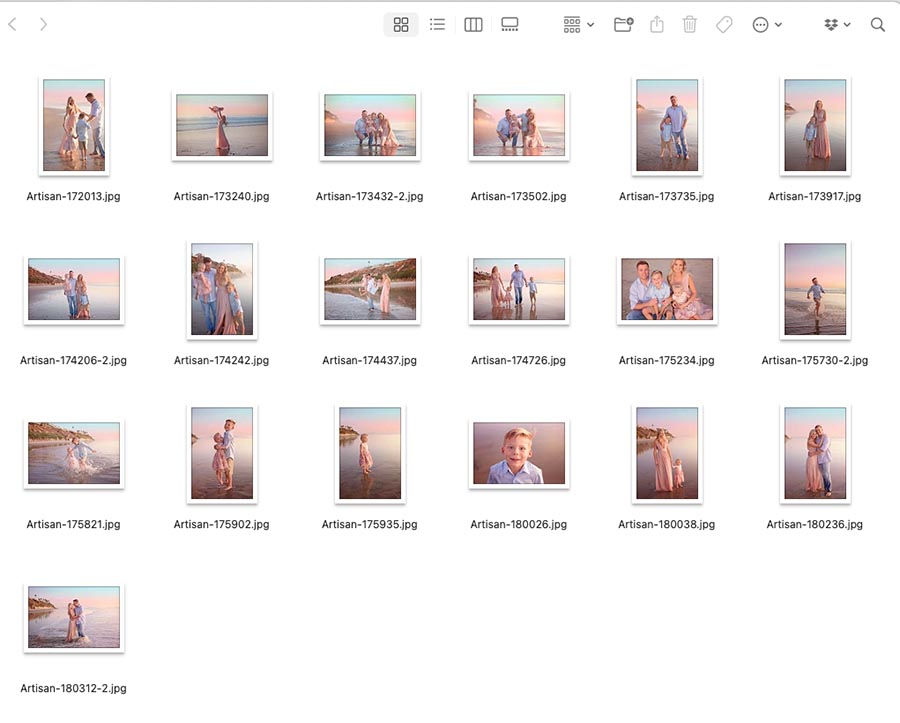The width and height of the screenshot is (900, 723).
Task: Select the Artisan-173917.jpg photo
Action: click(815, 125)
